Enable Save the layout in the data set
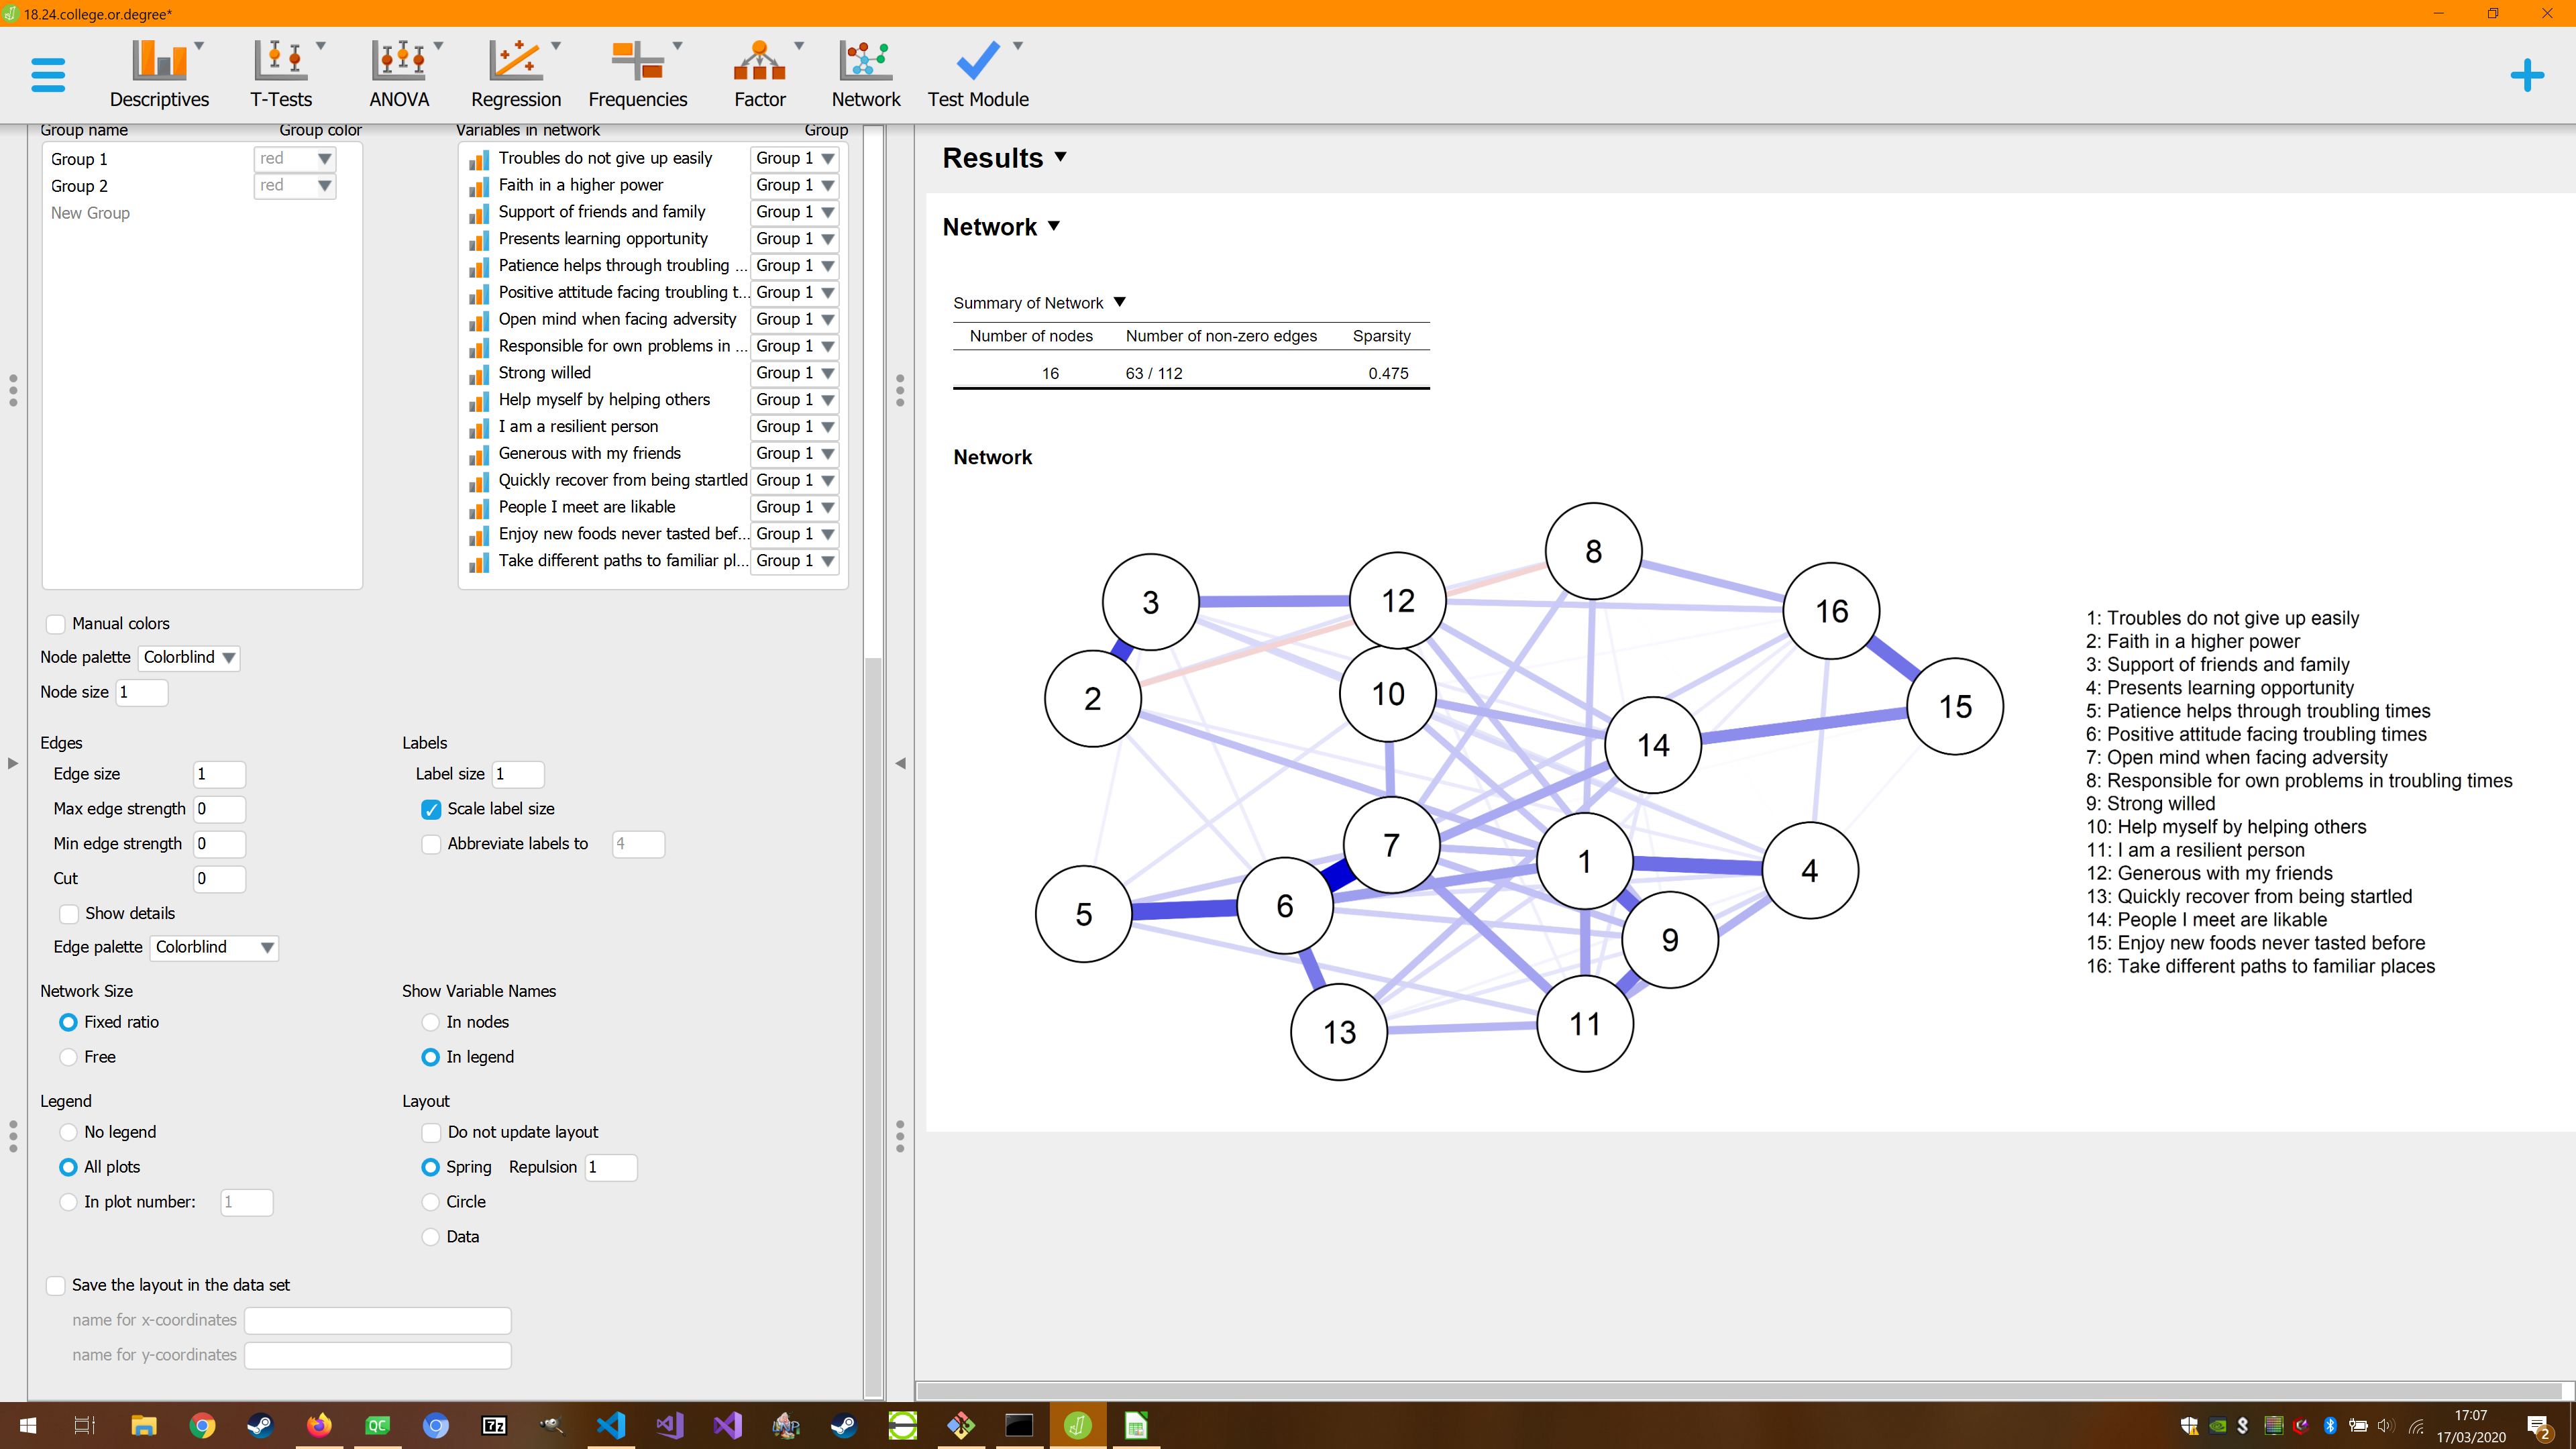Screen dimensions: 2576x1449 [x=56, y=1285]
